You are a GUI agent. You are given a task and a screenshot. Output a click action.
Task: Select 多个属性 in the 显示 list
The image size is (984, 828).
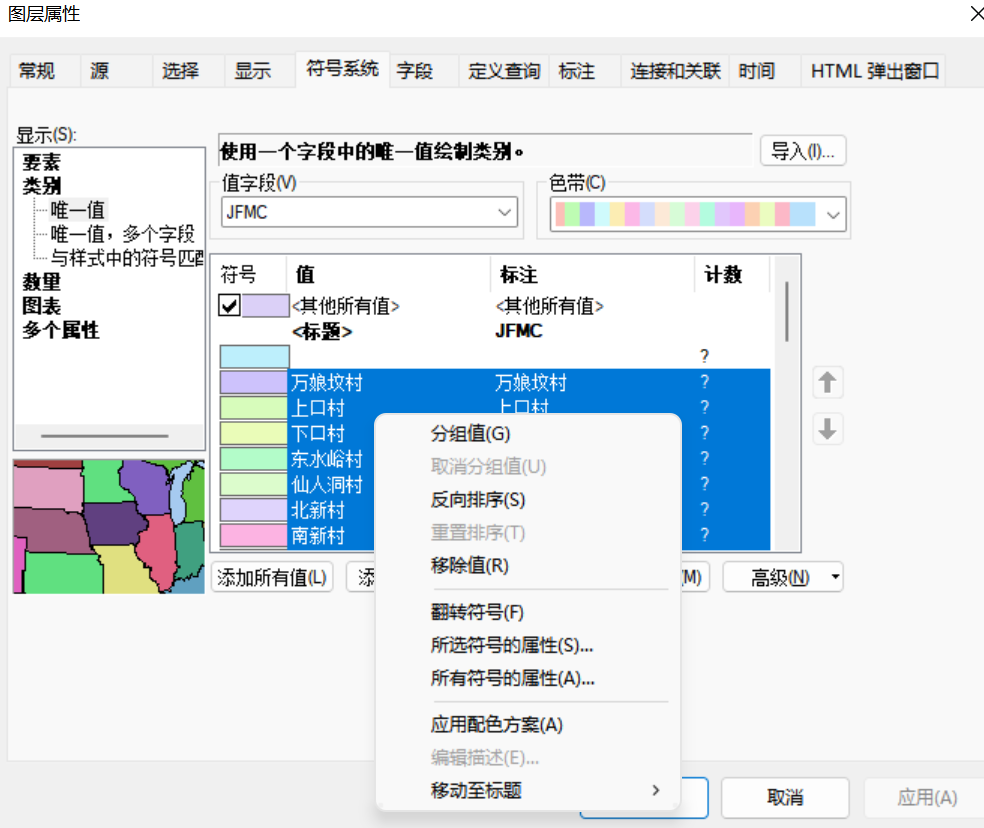(x=60, y=330)
